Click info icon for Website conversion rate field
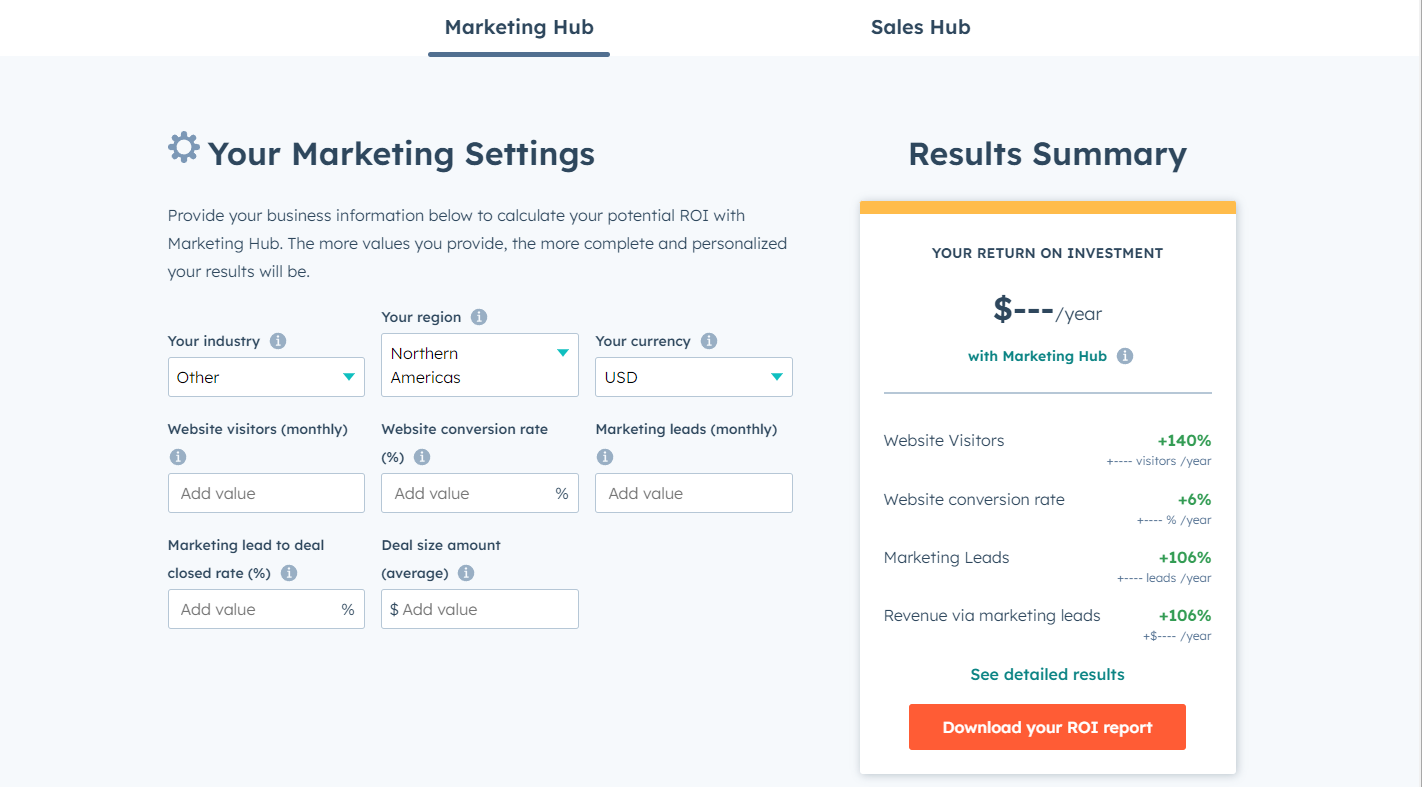The width and height of the screenshot is (1422, 787). click(422, 457)
